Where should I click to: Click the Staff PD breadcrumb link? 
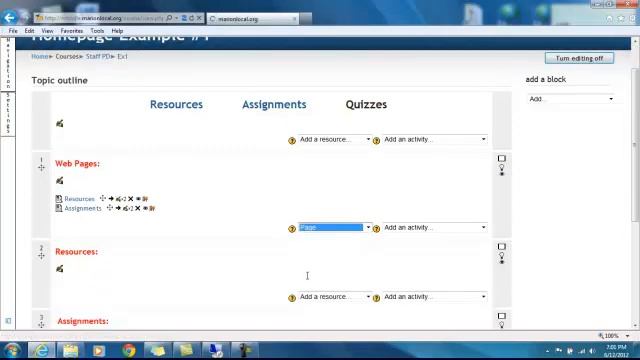(x=98, y=56)
